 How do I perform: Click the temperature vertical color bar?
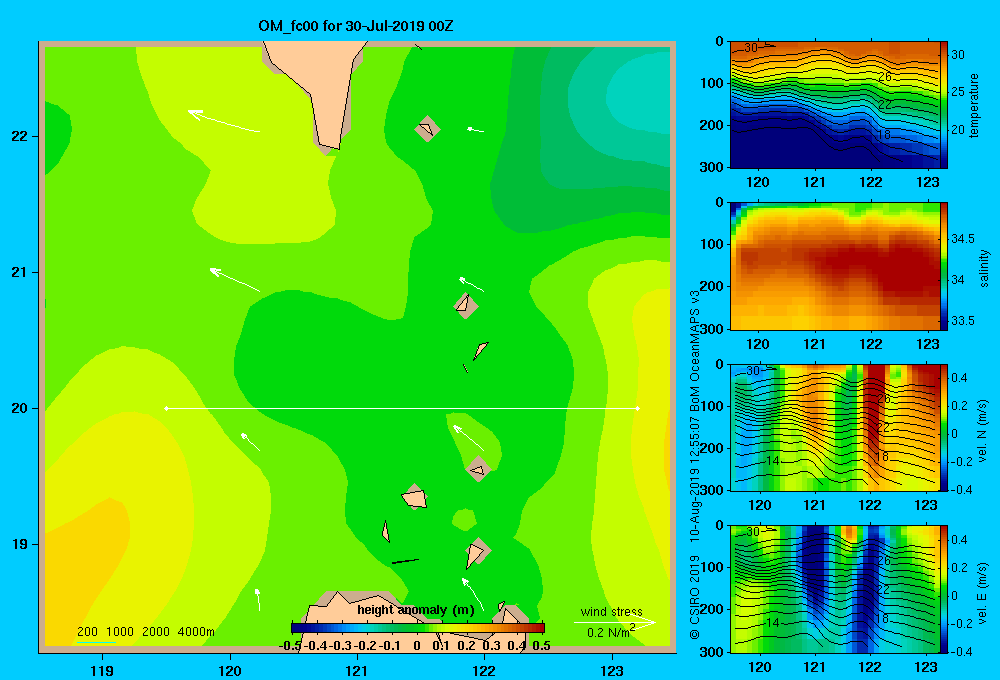coord(944,105)
